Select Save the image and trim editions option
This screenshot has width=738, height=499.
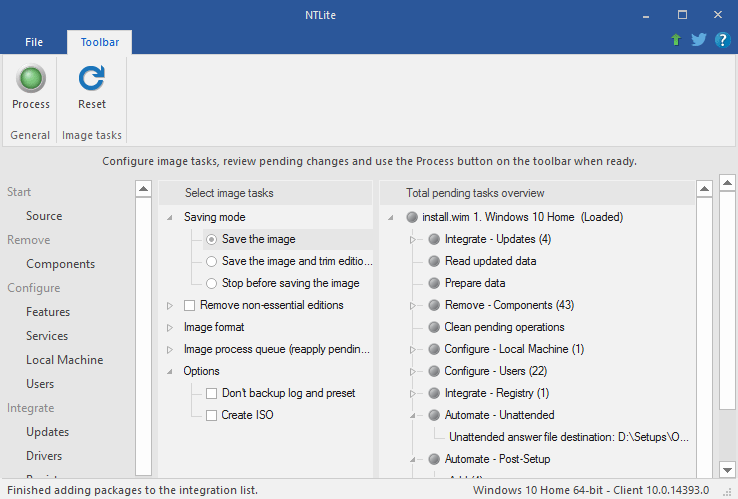tap(211, 261)
